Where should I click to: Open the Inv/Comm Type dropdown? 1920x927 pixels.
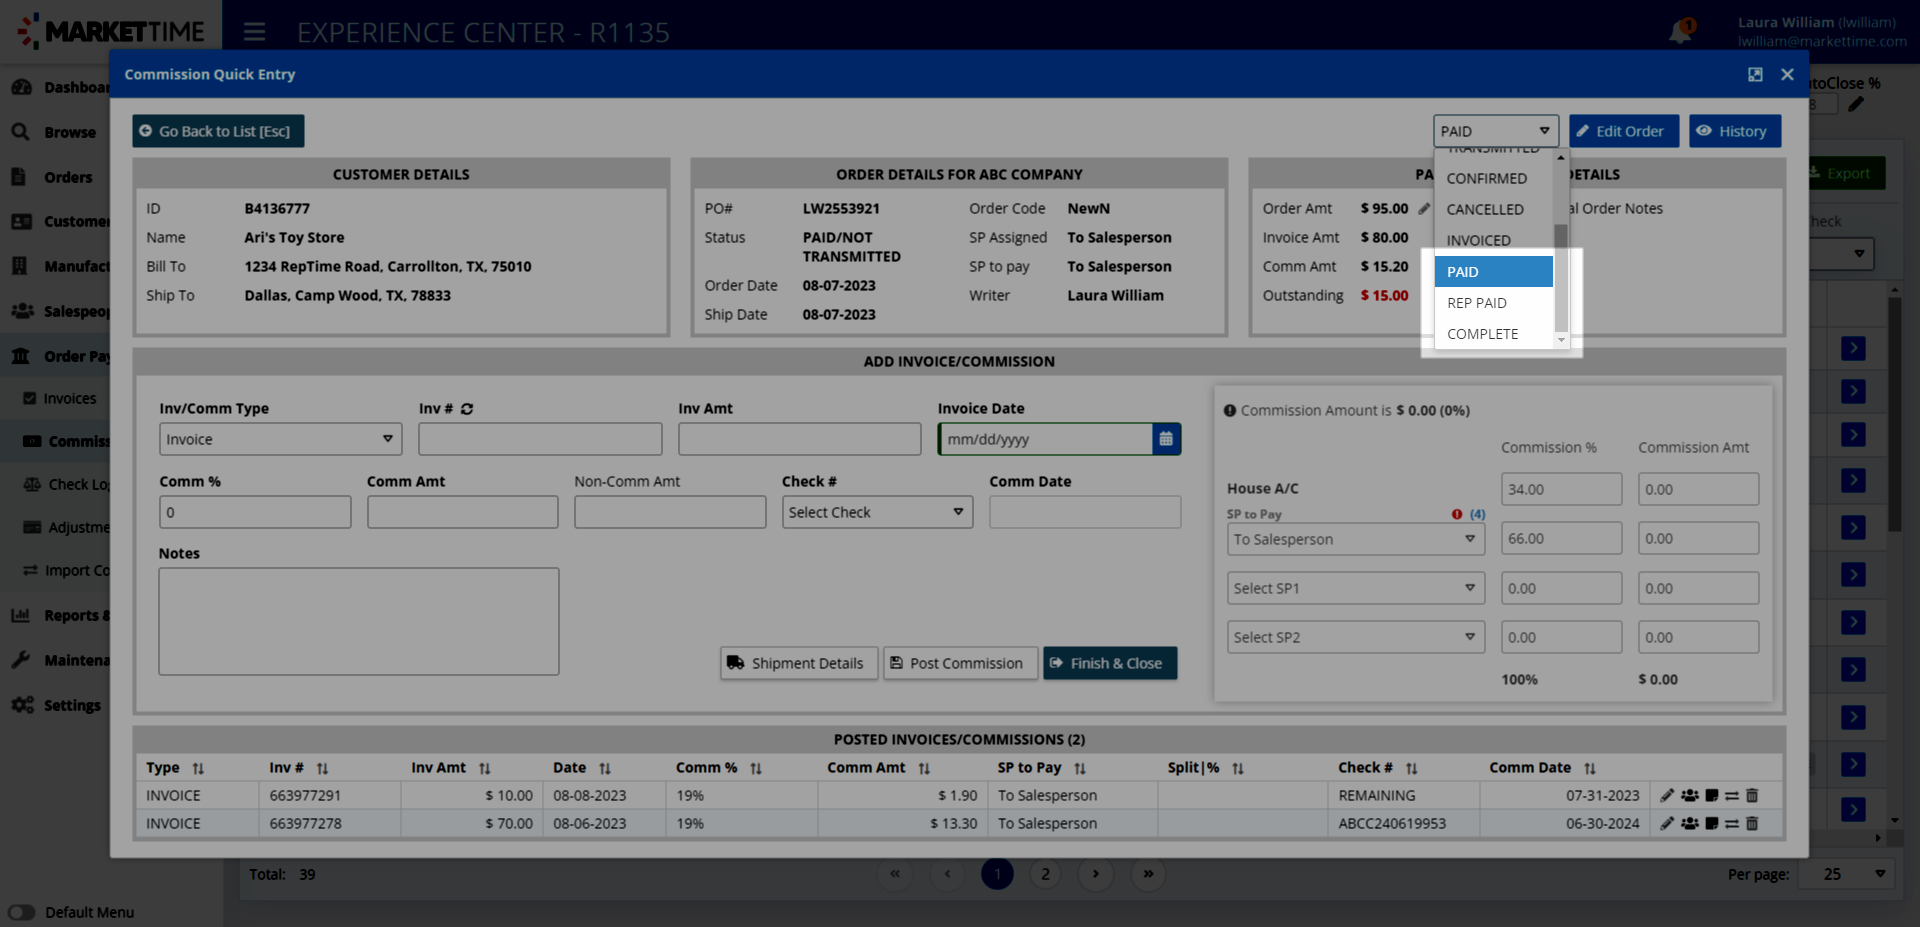[x=280, y=439]
